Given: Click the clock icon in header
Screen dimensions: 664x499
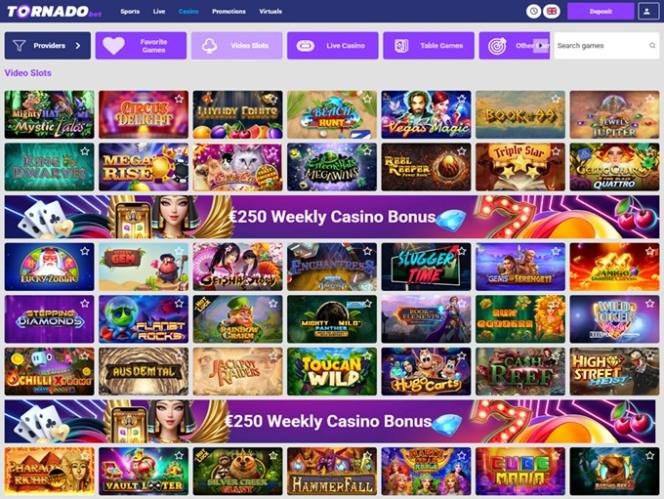Looking at the screenshot, I should tap(534, 11).
